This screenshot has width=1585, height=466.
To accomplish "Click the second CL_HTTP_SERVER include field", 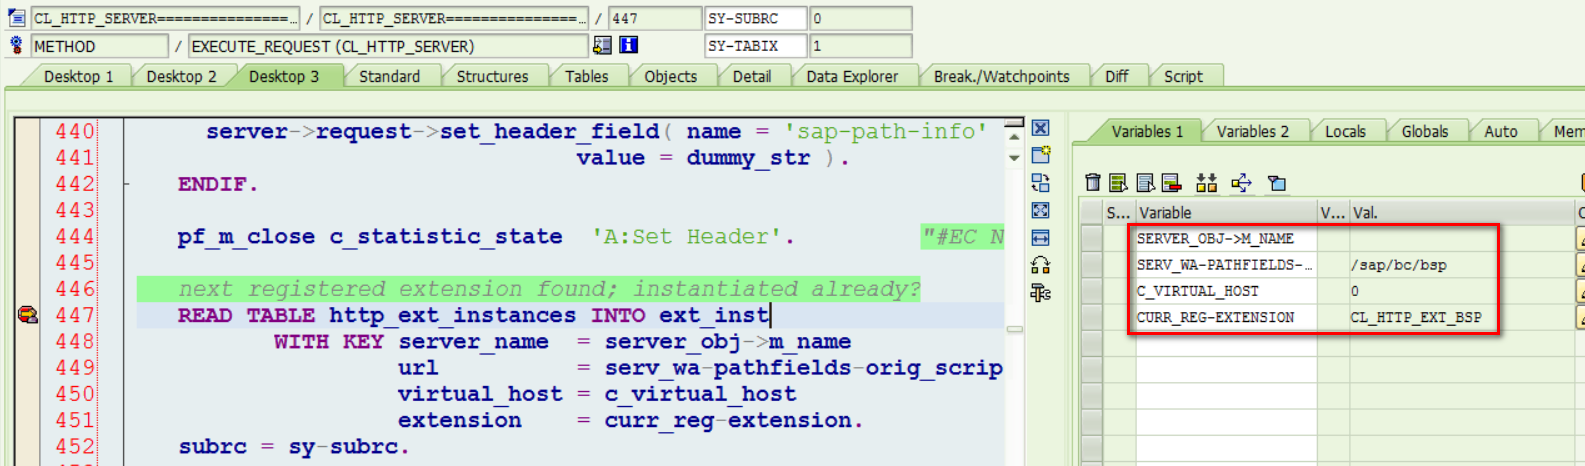I will pos(454,18).
